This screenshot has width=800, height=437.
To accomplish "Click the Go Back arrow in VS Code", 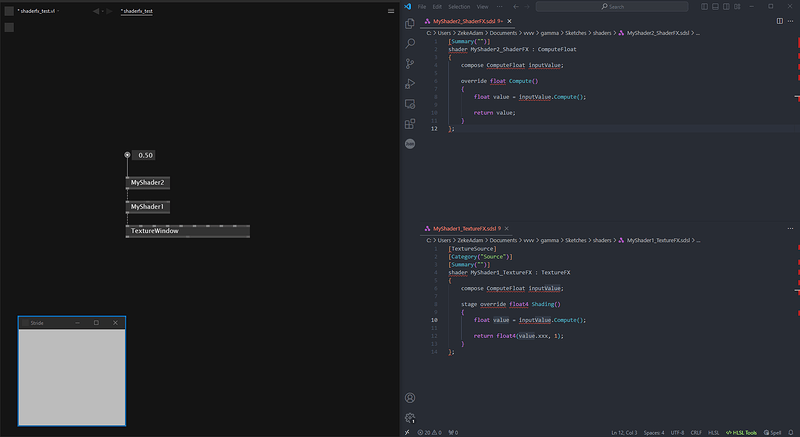I will point(516,7).
